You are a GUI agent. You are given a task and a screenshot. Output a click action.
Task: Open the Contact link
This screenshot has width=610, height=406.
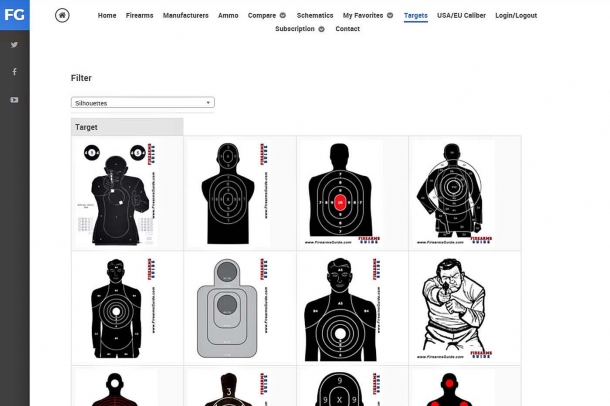(x=347, y=29)
